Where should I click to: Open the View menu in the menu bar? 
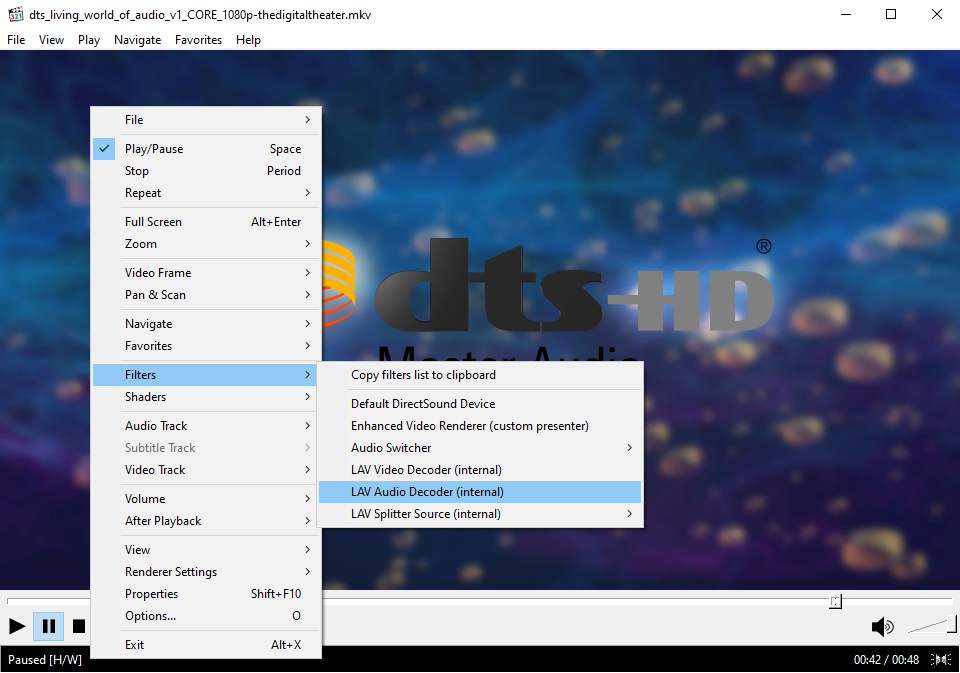[x=51, y=40]
